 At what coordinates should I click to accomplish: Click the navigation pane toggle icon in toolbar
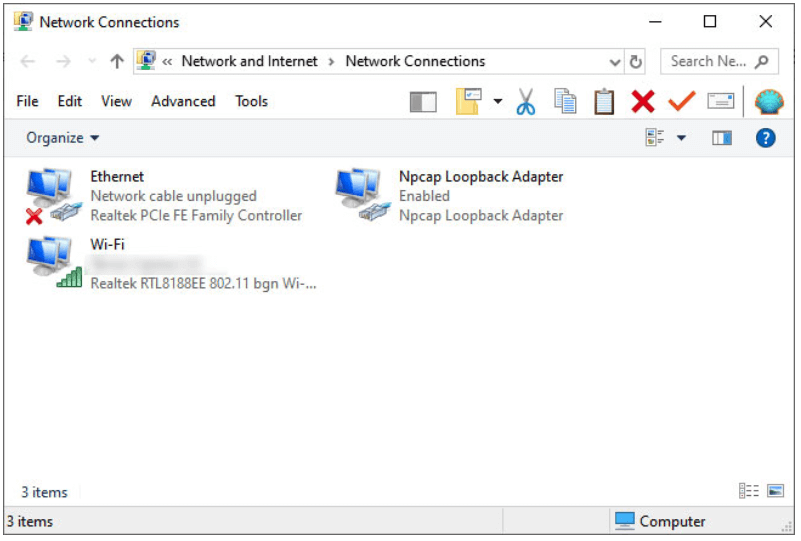(425, 102)
